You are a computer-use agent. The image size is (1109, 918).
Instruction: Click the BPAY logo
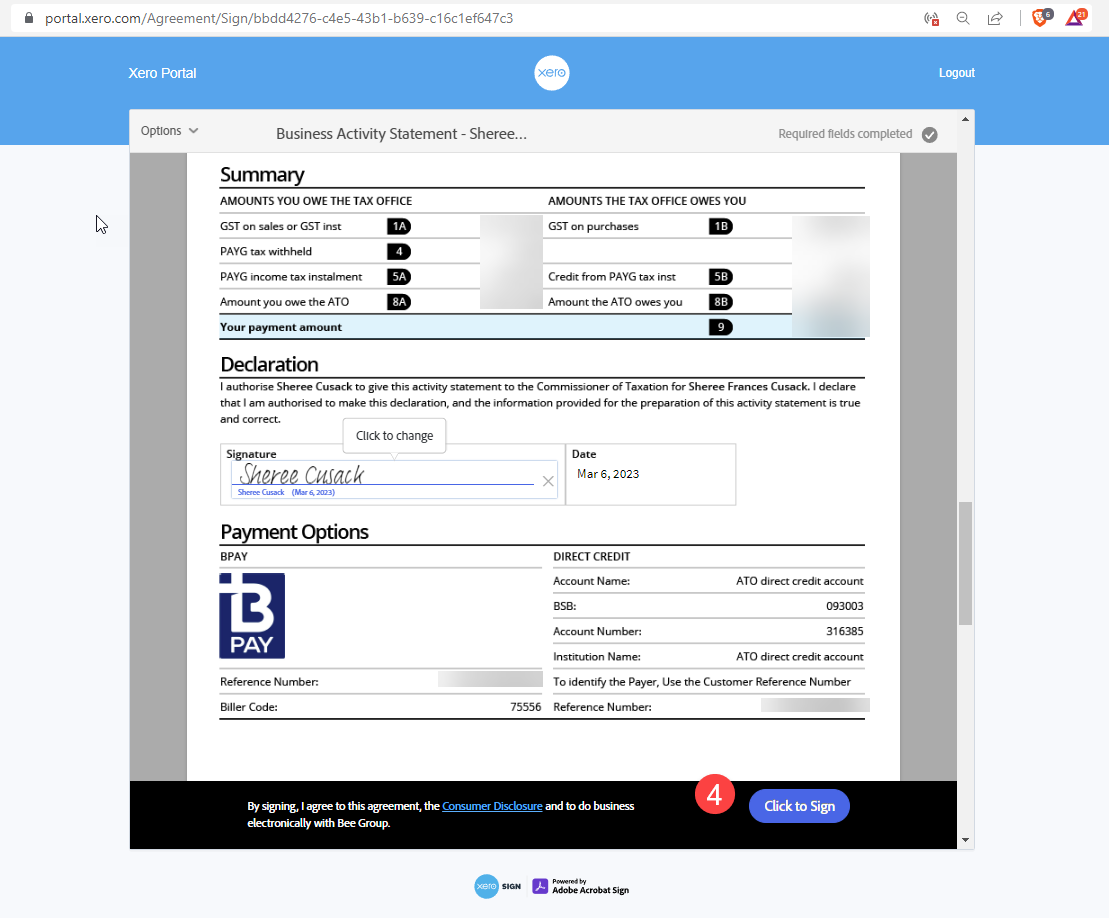(252, 615)
